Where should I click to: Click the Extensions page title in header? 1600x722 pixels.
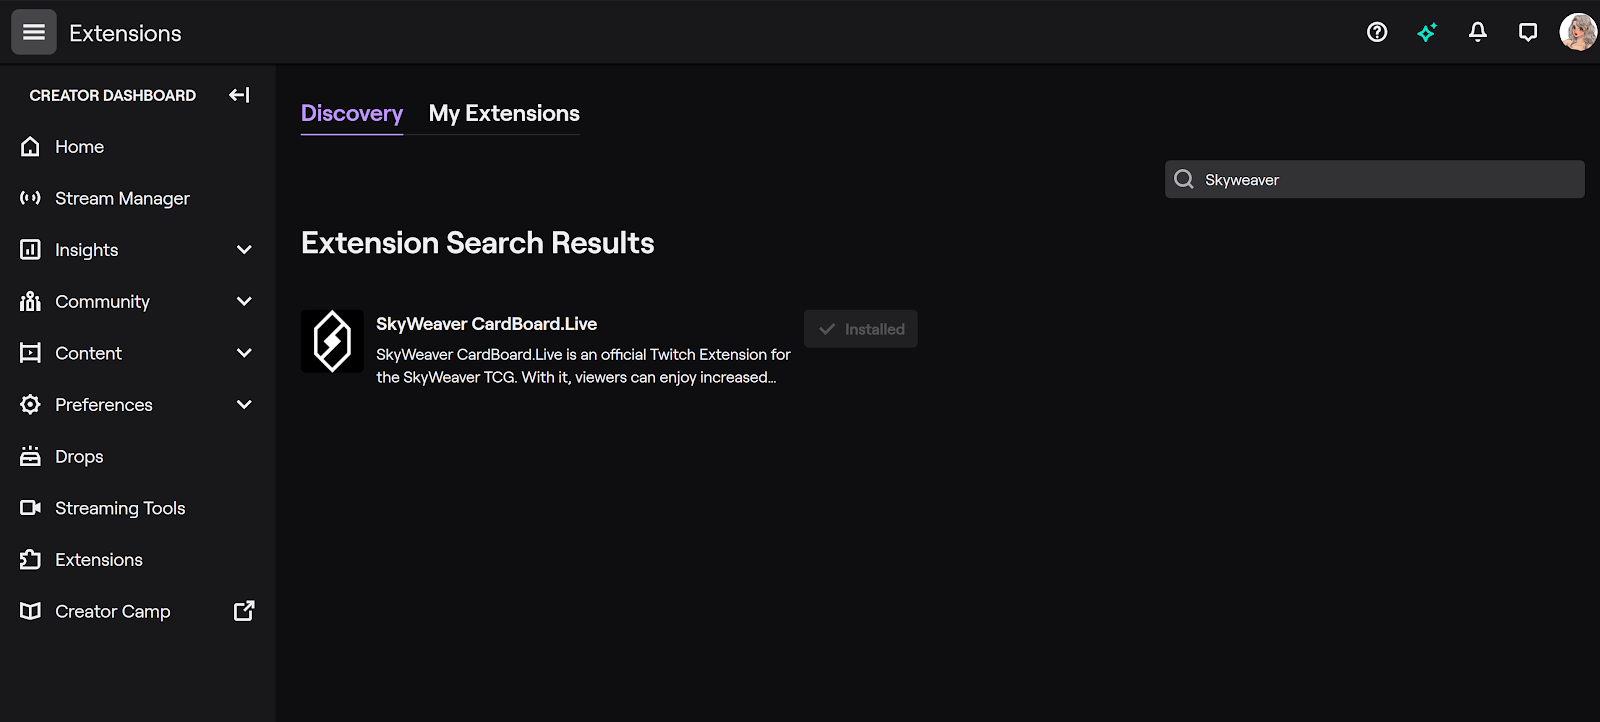126,33
